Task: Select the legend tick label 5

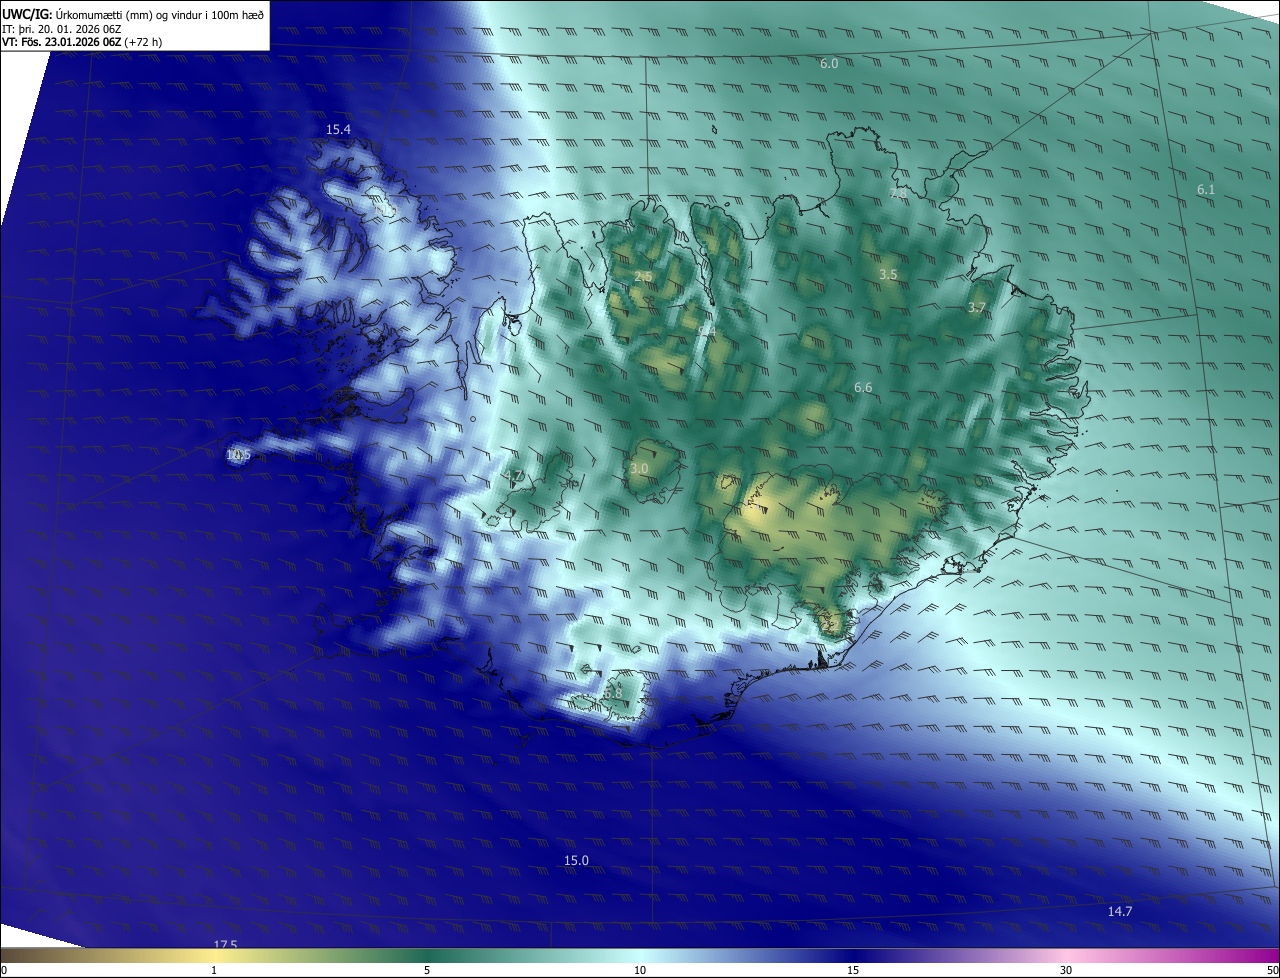Action: [427, 971]
